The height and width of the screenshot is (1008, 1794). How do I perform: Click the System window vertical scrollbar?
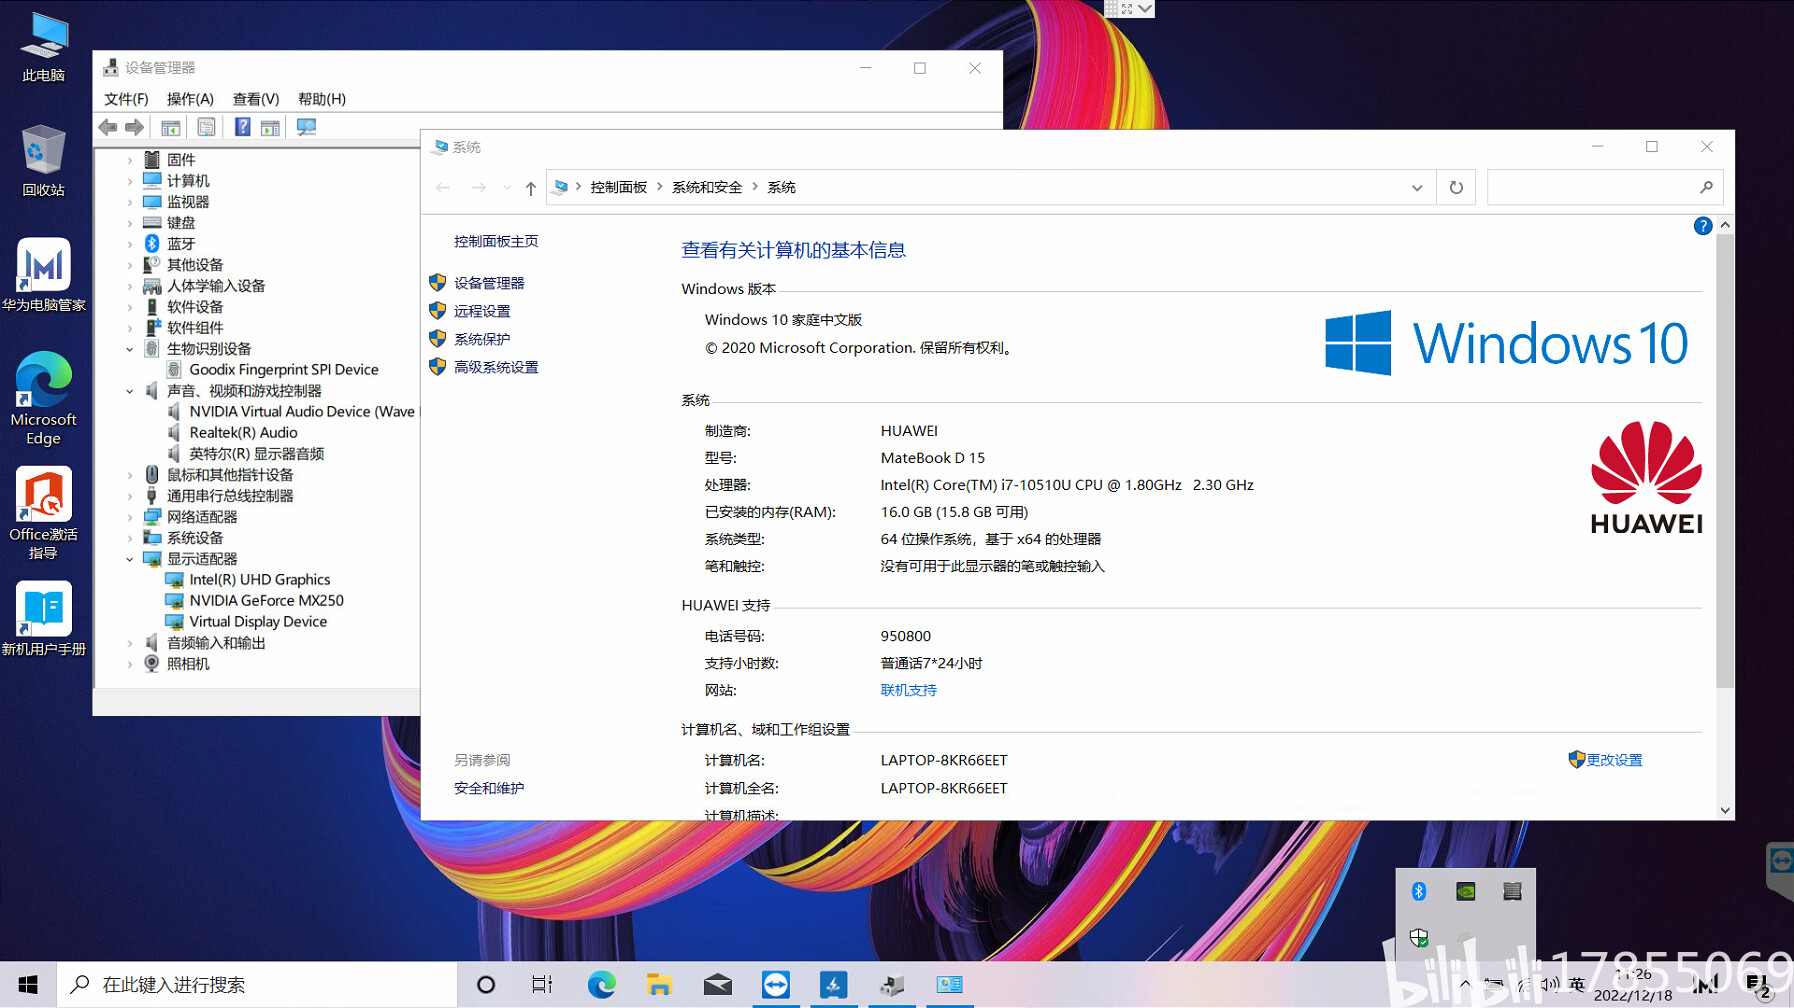click(x=1725, y=460)
